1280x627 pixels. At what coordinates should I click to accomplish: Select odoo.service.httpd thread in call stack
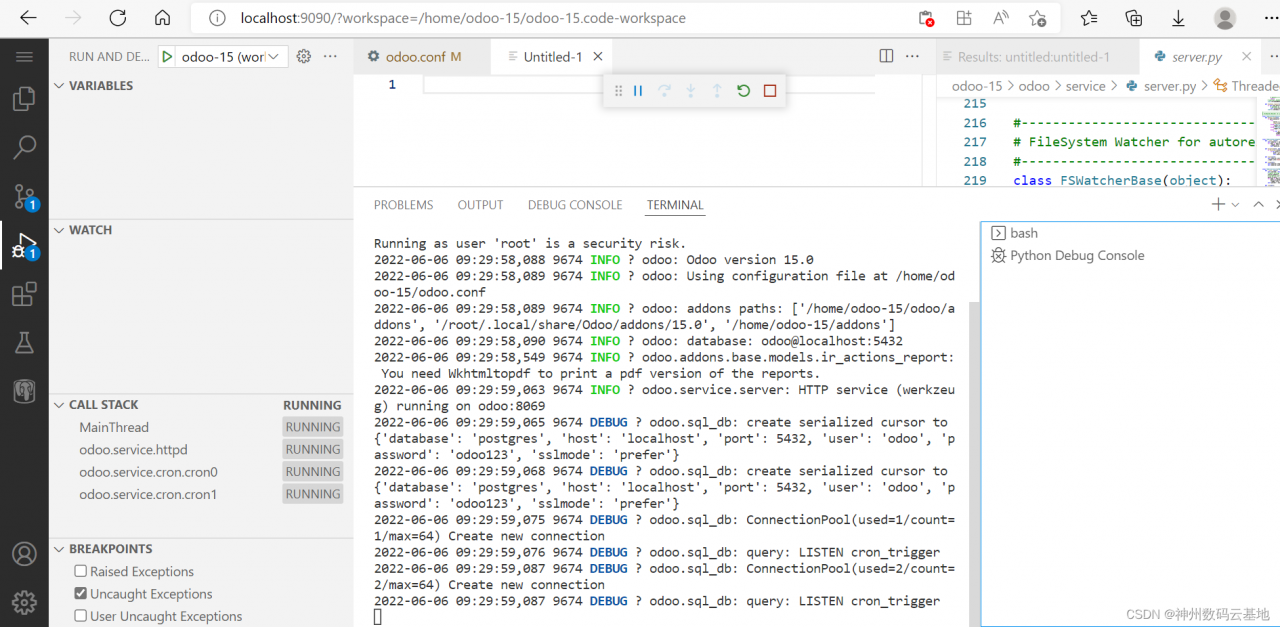[x=199, y=450]
